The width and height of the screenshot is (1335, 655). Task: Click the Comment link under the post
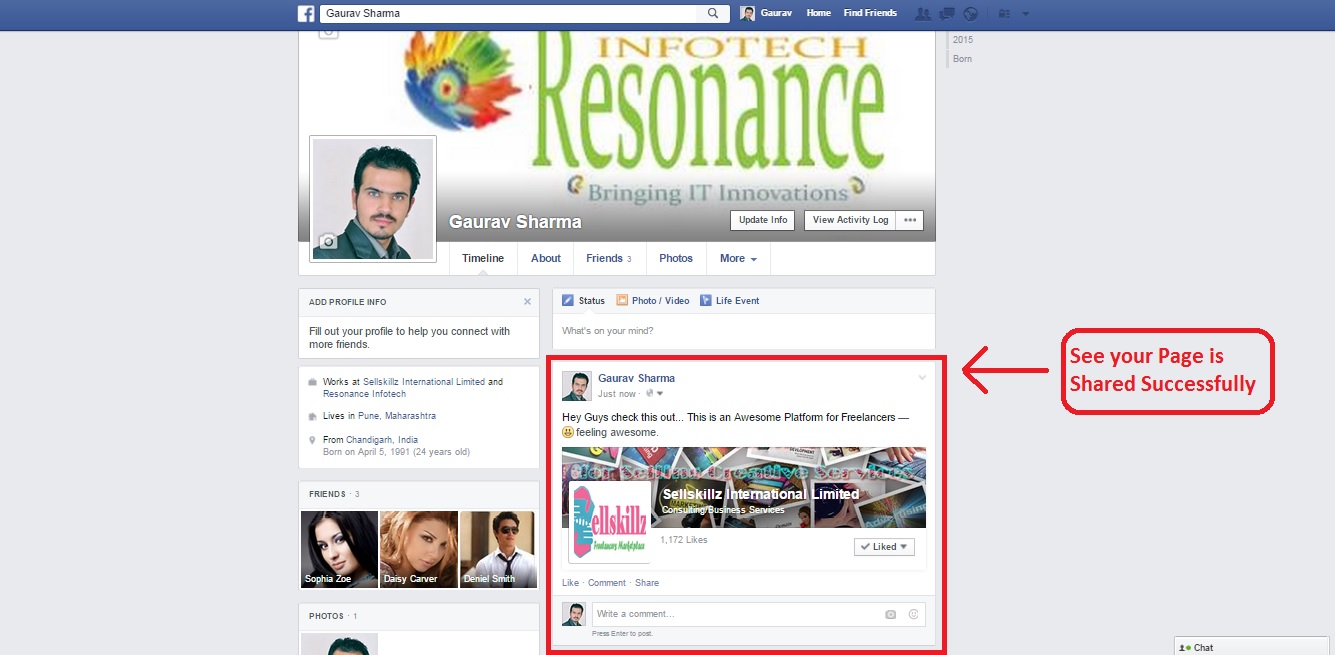tap(607, 583)
